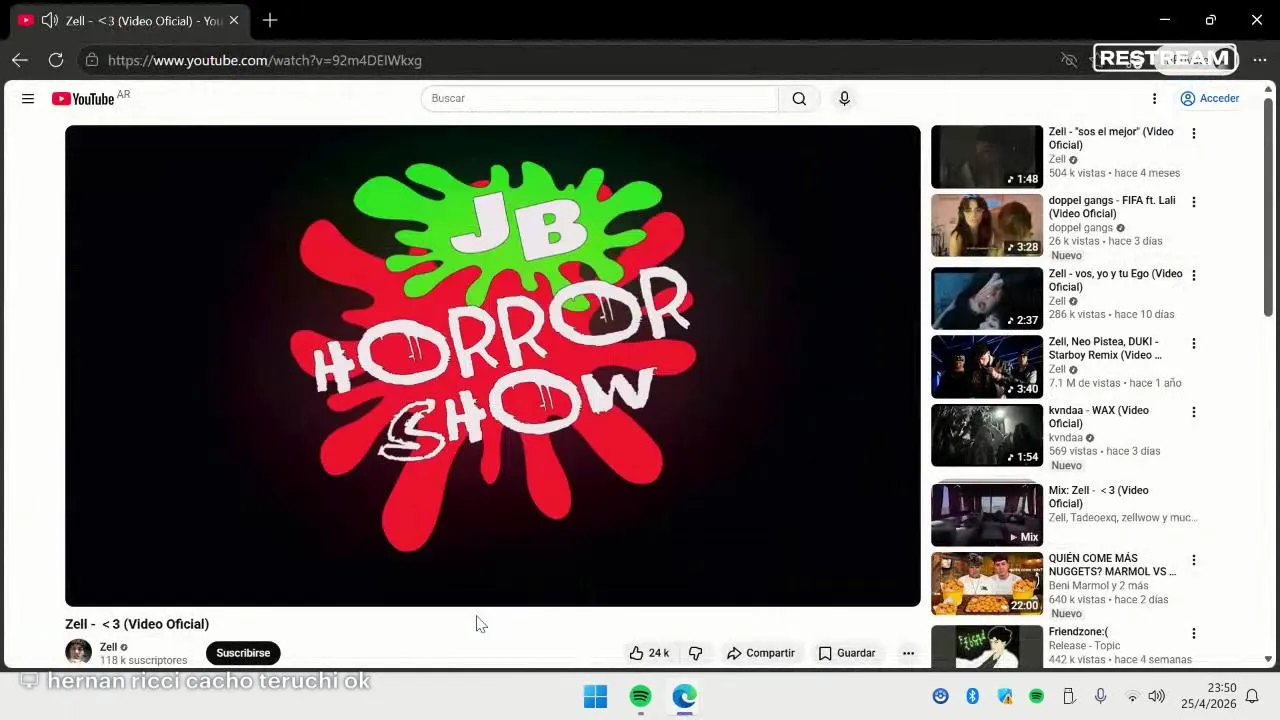1280x720 pixels.
Task: Mute tab via speaker icon on tab
Action: coord(49,20)
